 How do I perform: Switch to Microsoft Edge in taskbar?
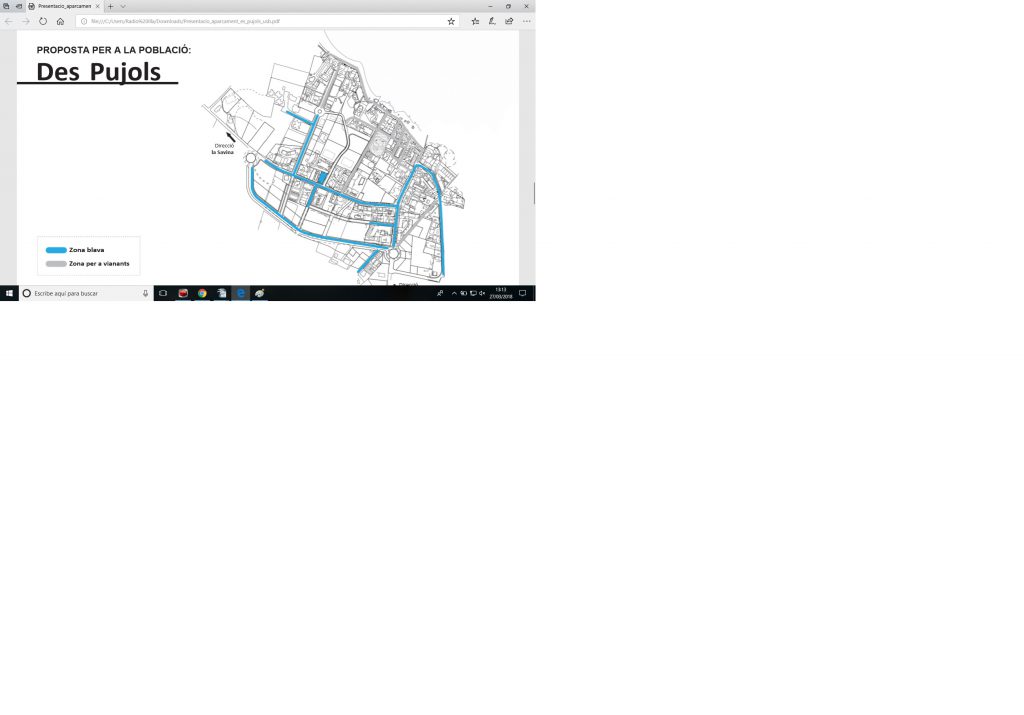[x=240, y=293]
